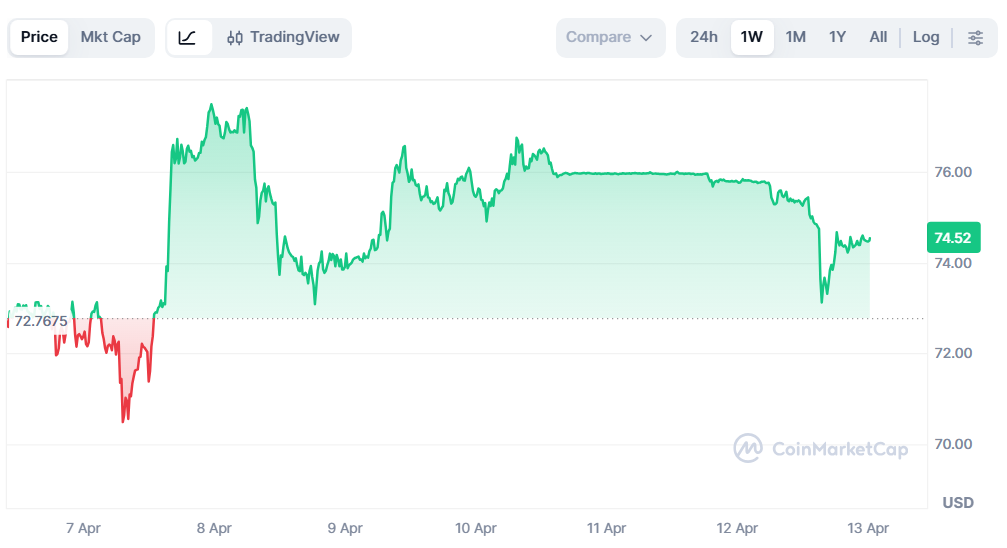The image size is (1007, 548).
Task: Click the Compare dropdown chevron
Action: coord(646,38)
